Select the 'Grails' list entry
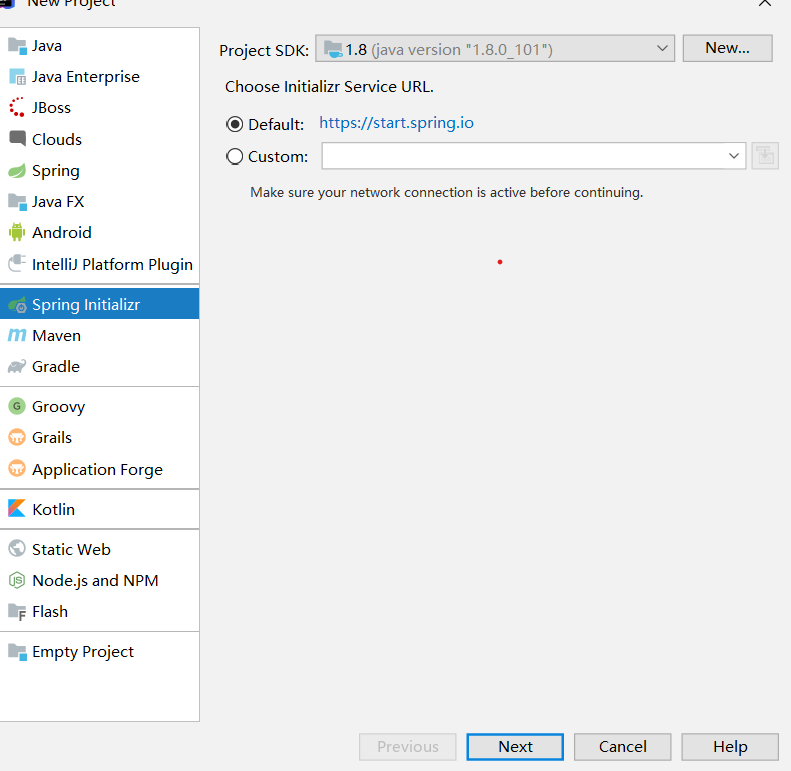Screen dimensions: 791x771 coord(99,437)
